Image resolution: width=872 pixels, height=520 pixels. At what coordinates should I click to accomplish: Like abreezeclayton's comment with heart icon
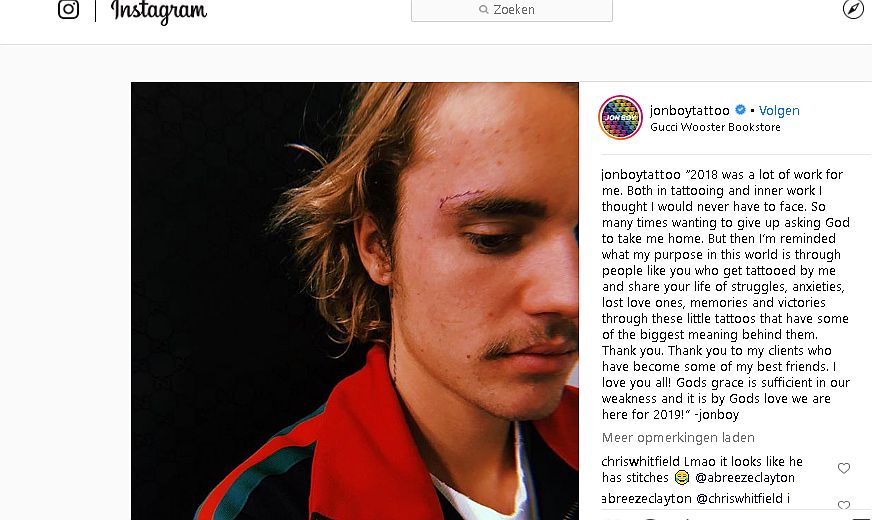click(x=844, y=506)
